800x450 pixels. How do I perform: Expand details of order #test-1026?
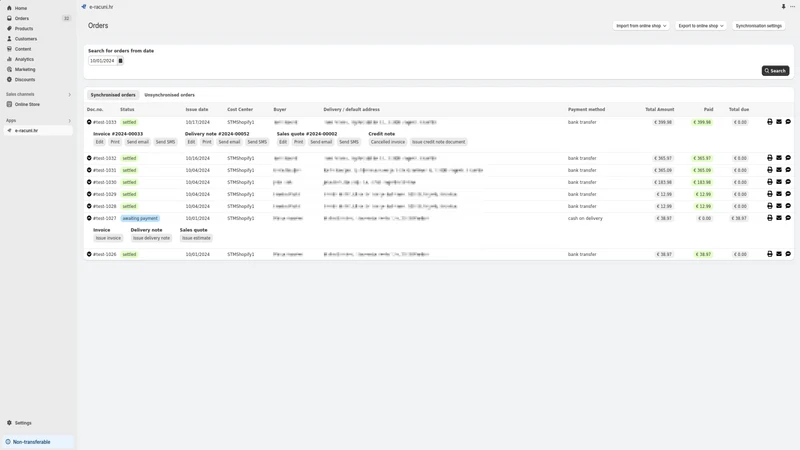89,254
